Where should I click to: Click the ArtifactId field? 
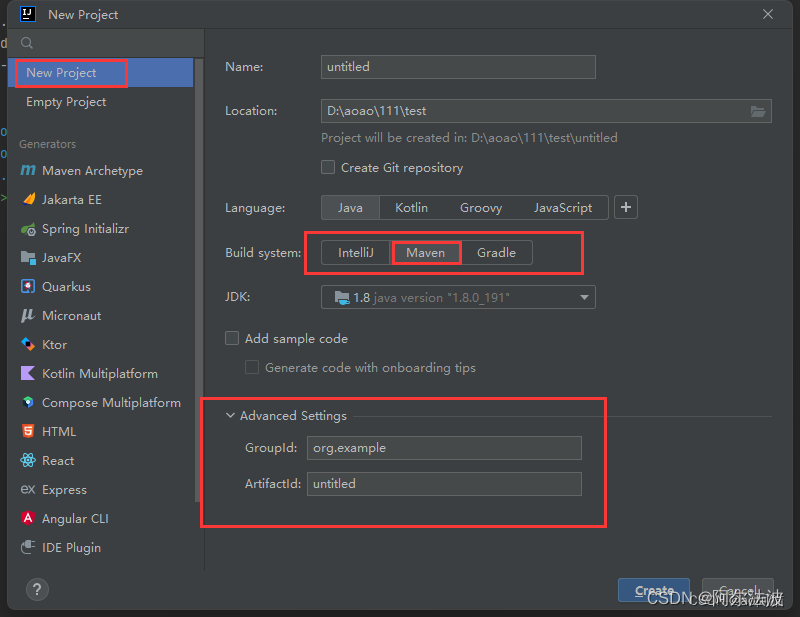coord(444,484)
